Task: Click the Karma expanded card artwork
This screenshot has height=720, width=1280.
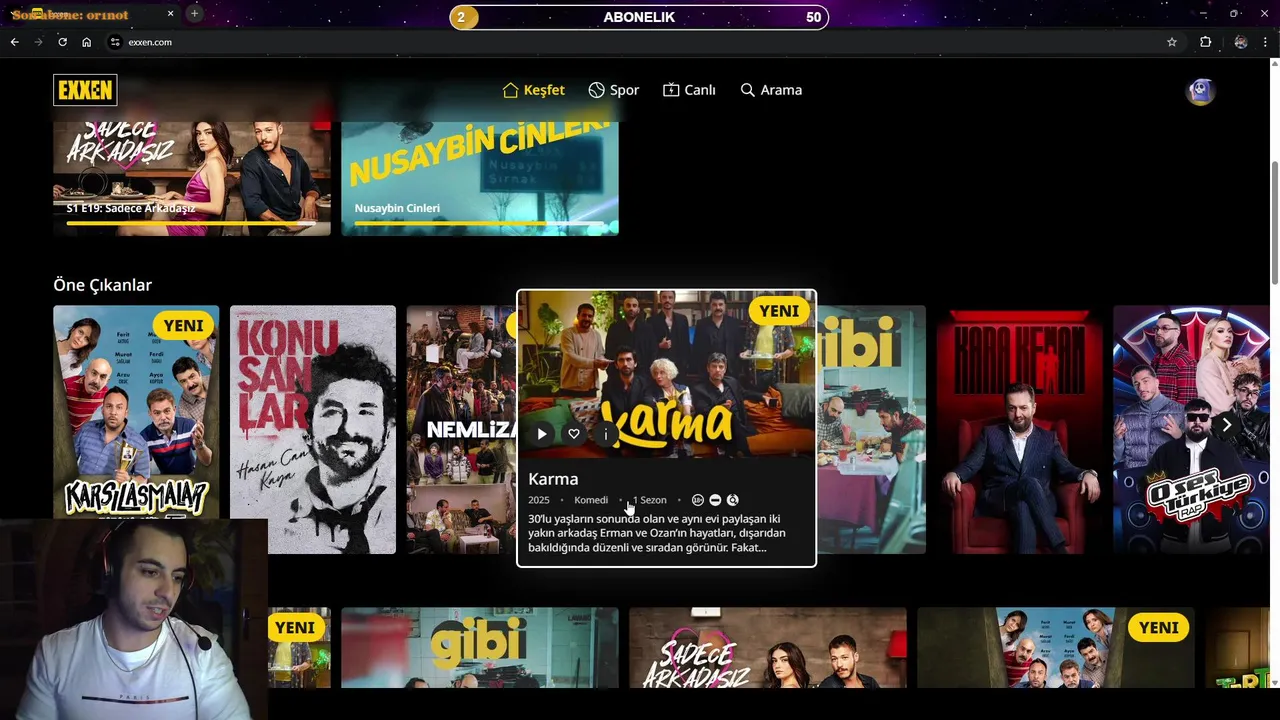Action: click(666, 375)
